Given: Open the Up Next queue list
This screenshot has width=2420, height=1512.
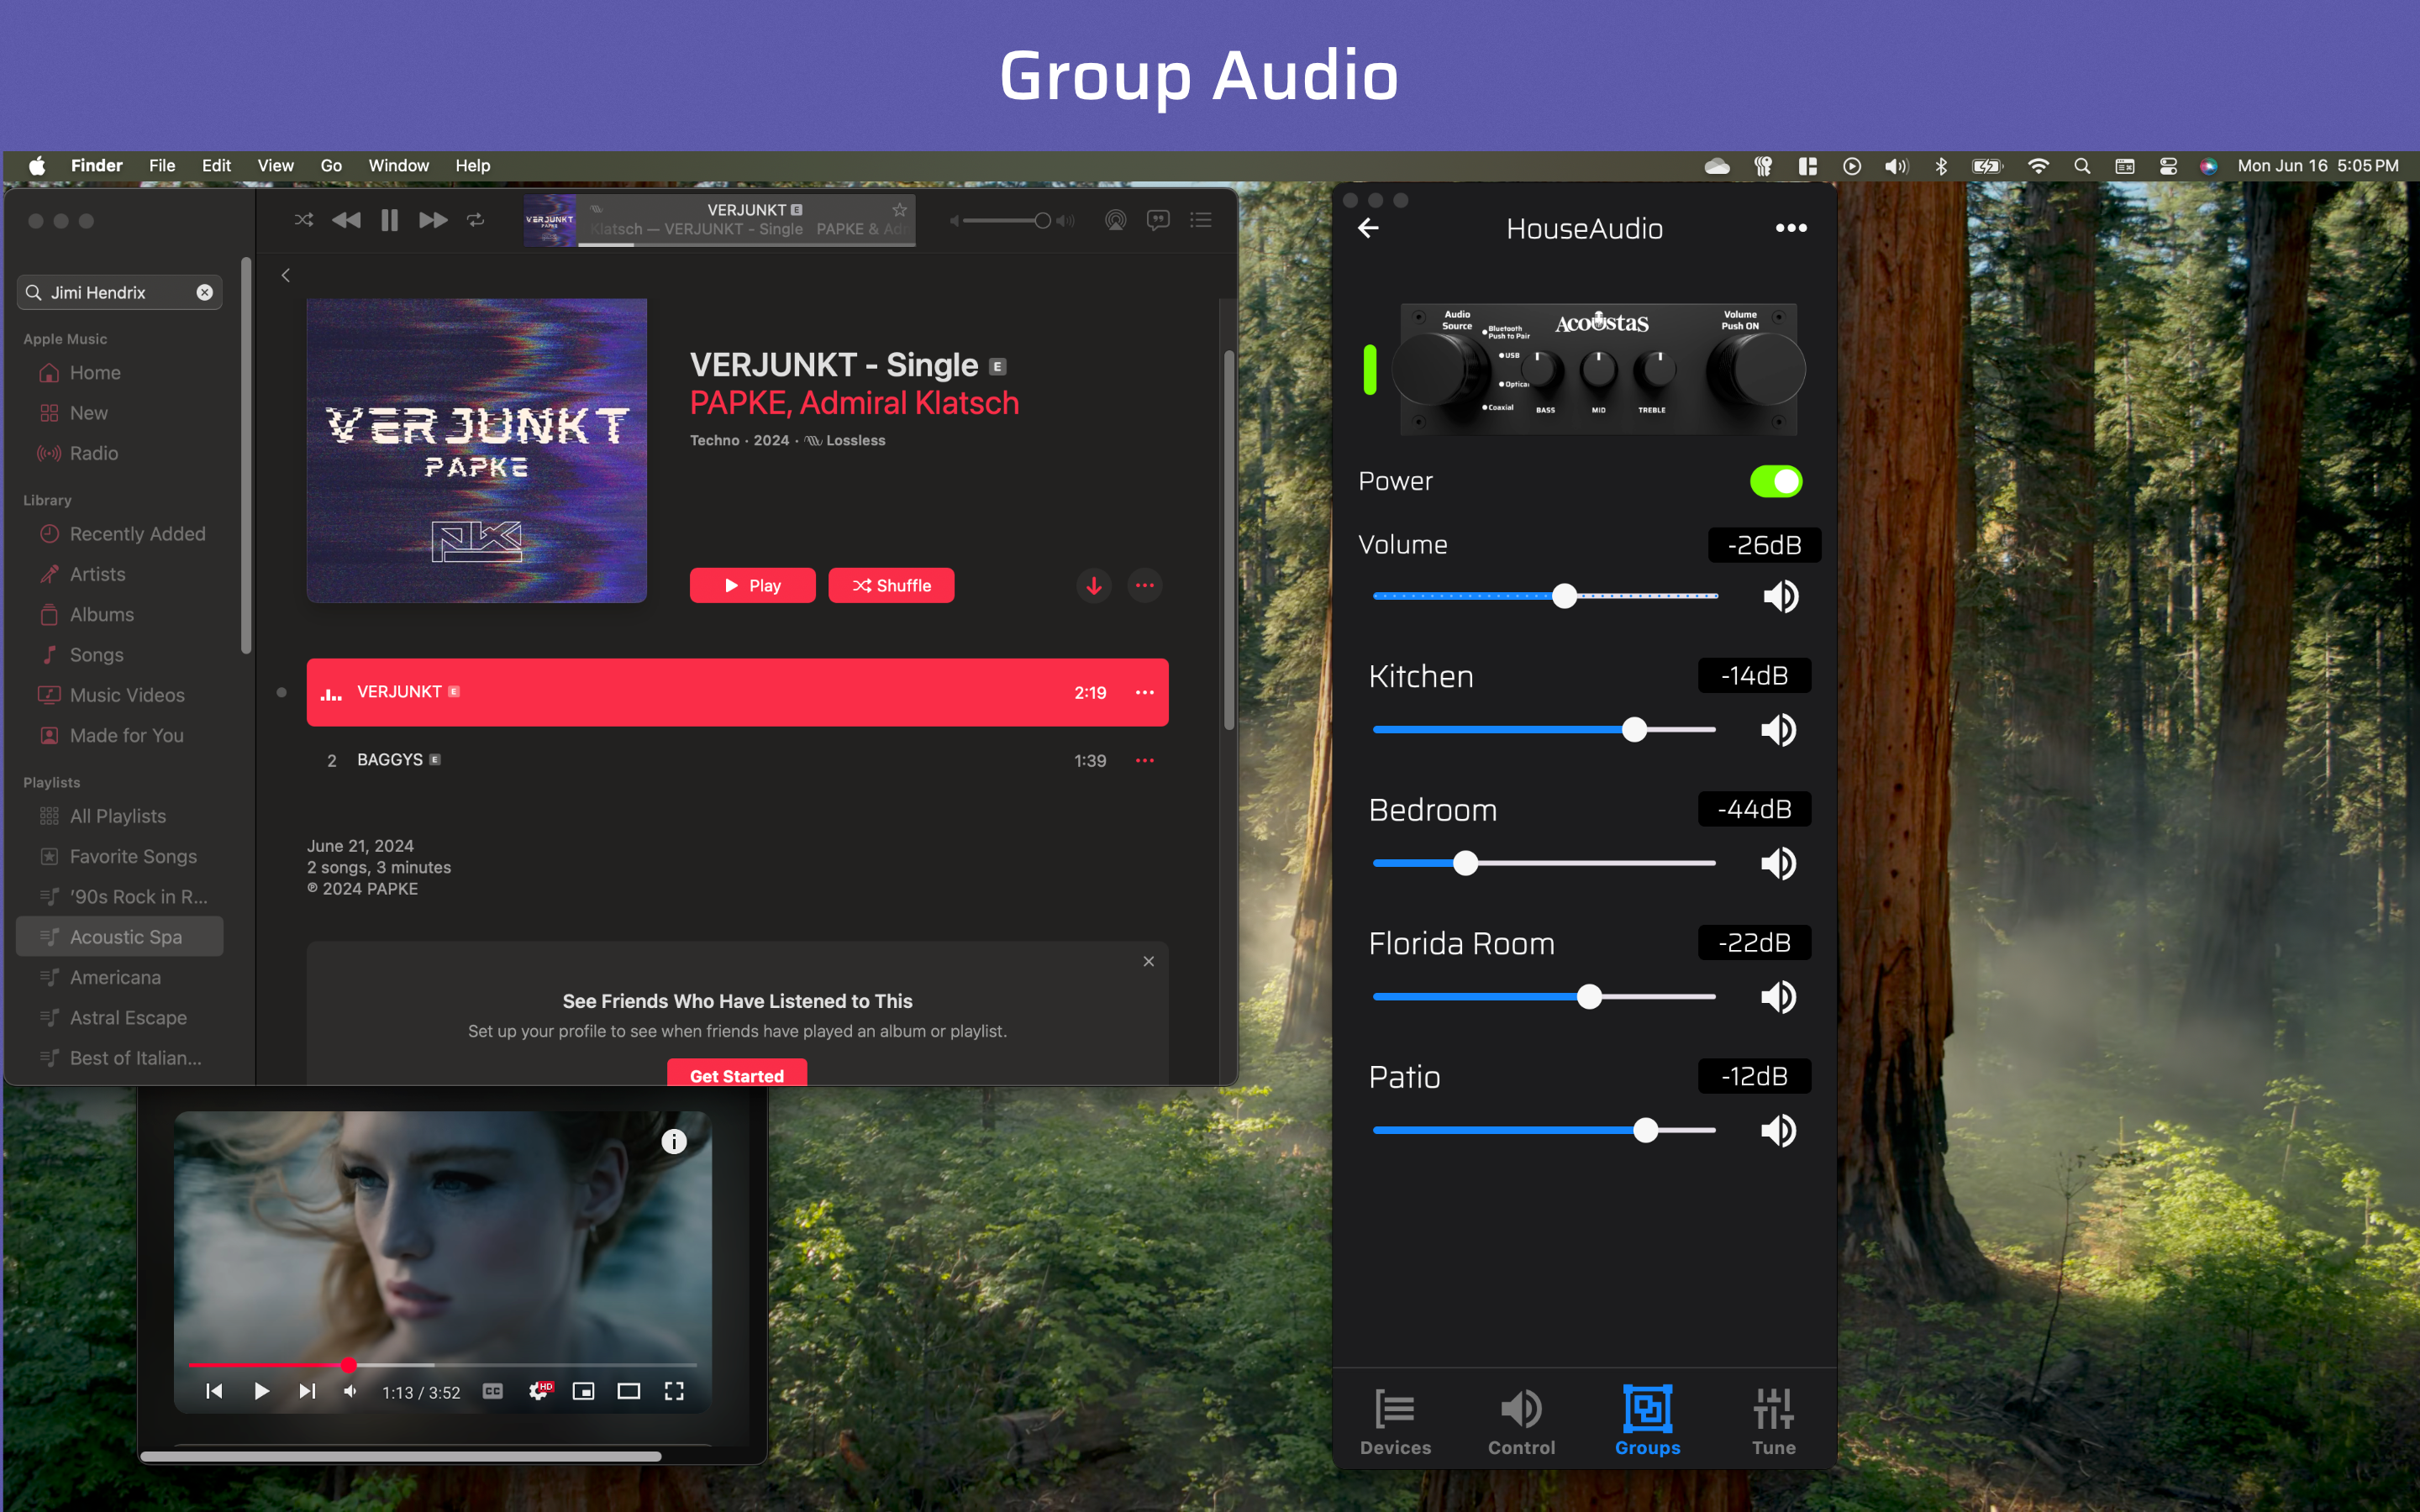Looking at the screenshot, I should [1201, 220].
